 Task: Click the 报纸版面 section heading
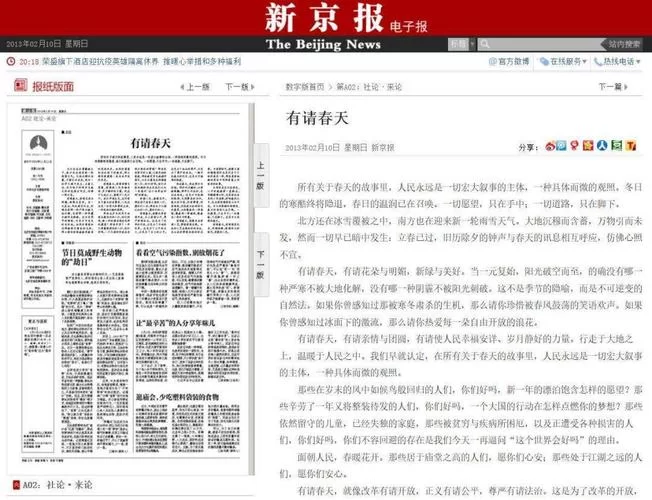tap(53, 86)
